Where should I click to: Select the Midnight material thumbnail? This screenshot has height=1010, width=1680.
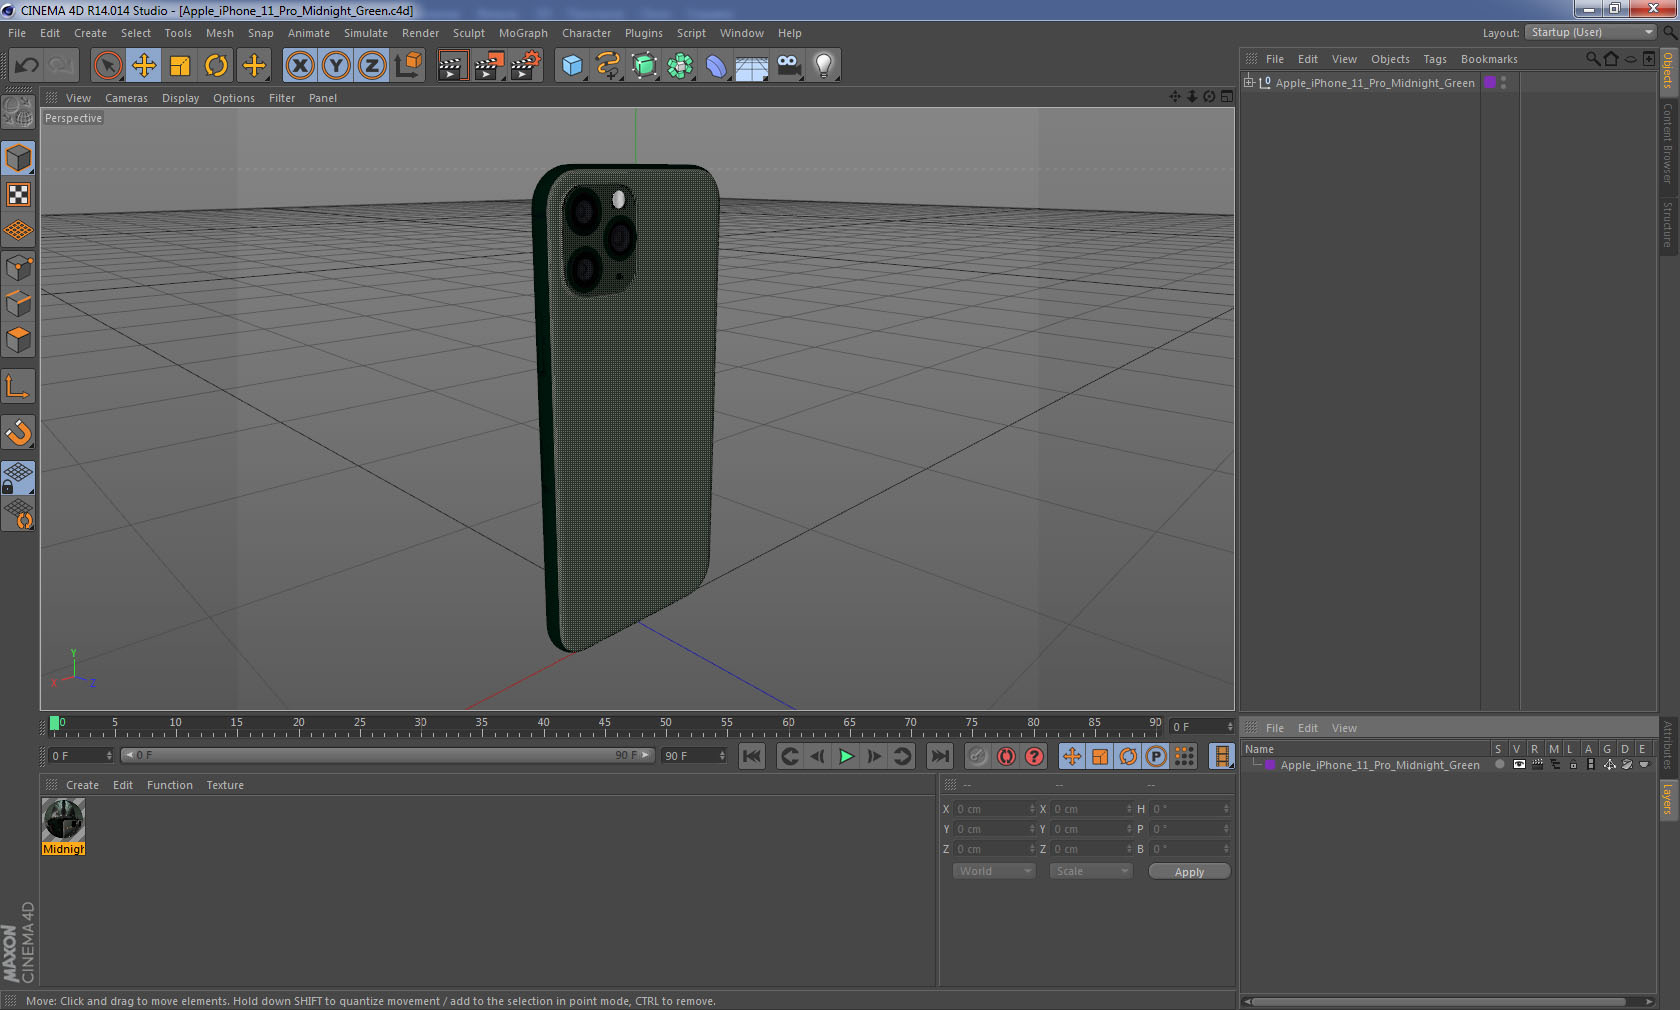coord(63,820)
